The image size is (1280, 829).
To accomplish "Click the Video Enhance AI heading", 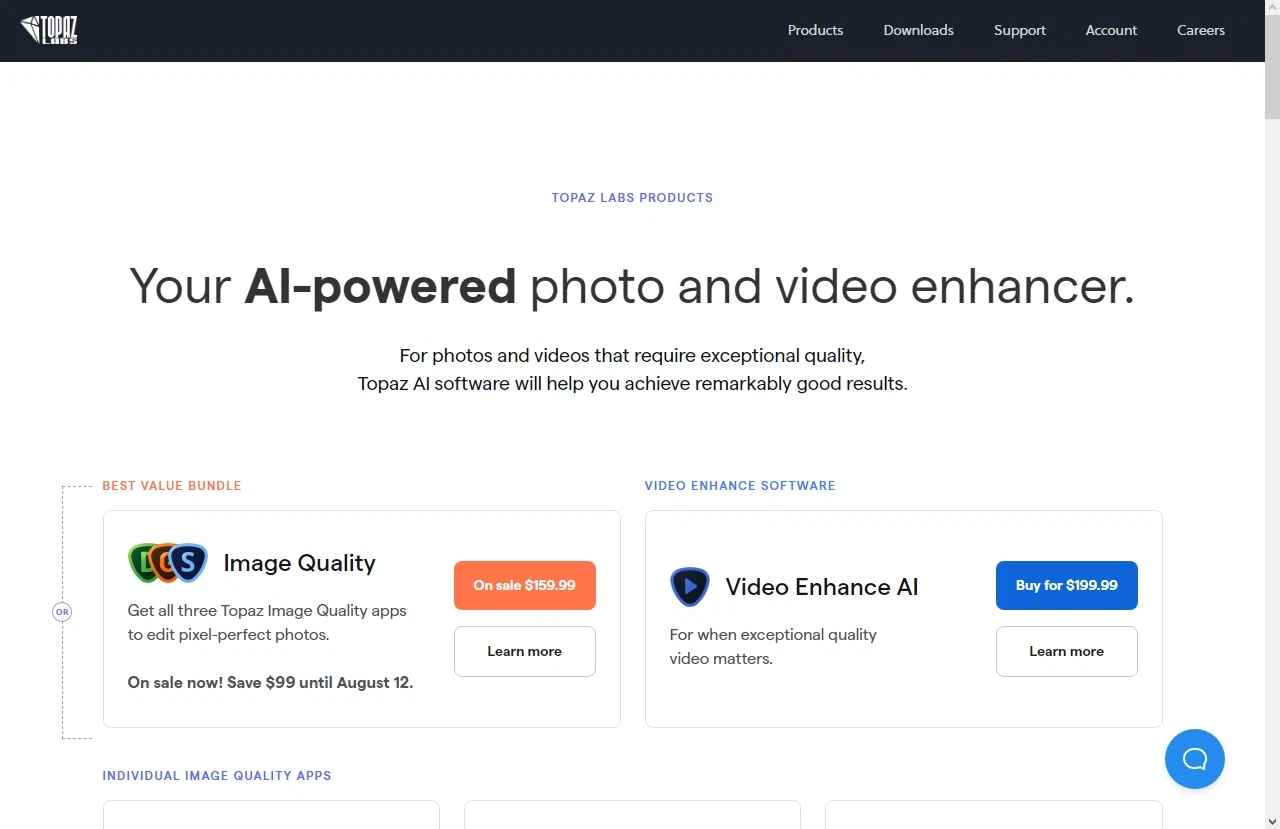I will tap(821, 587).
